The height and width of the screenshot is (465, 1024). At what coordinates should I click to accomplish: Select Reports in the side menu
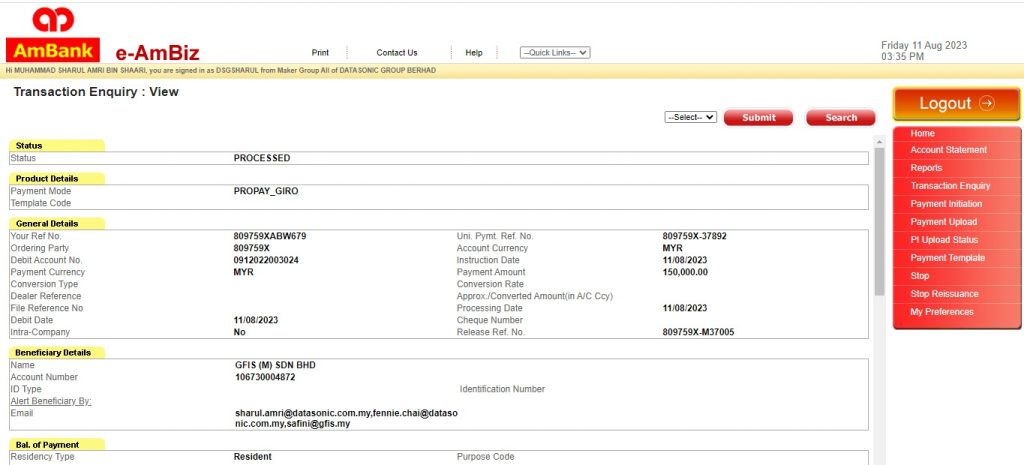(x=926, y=168)
